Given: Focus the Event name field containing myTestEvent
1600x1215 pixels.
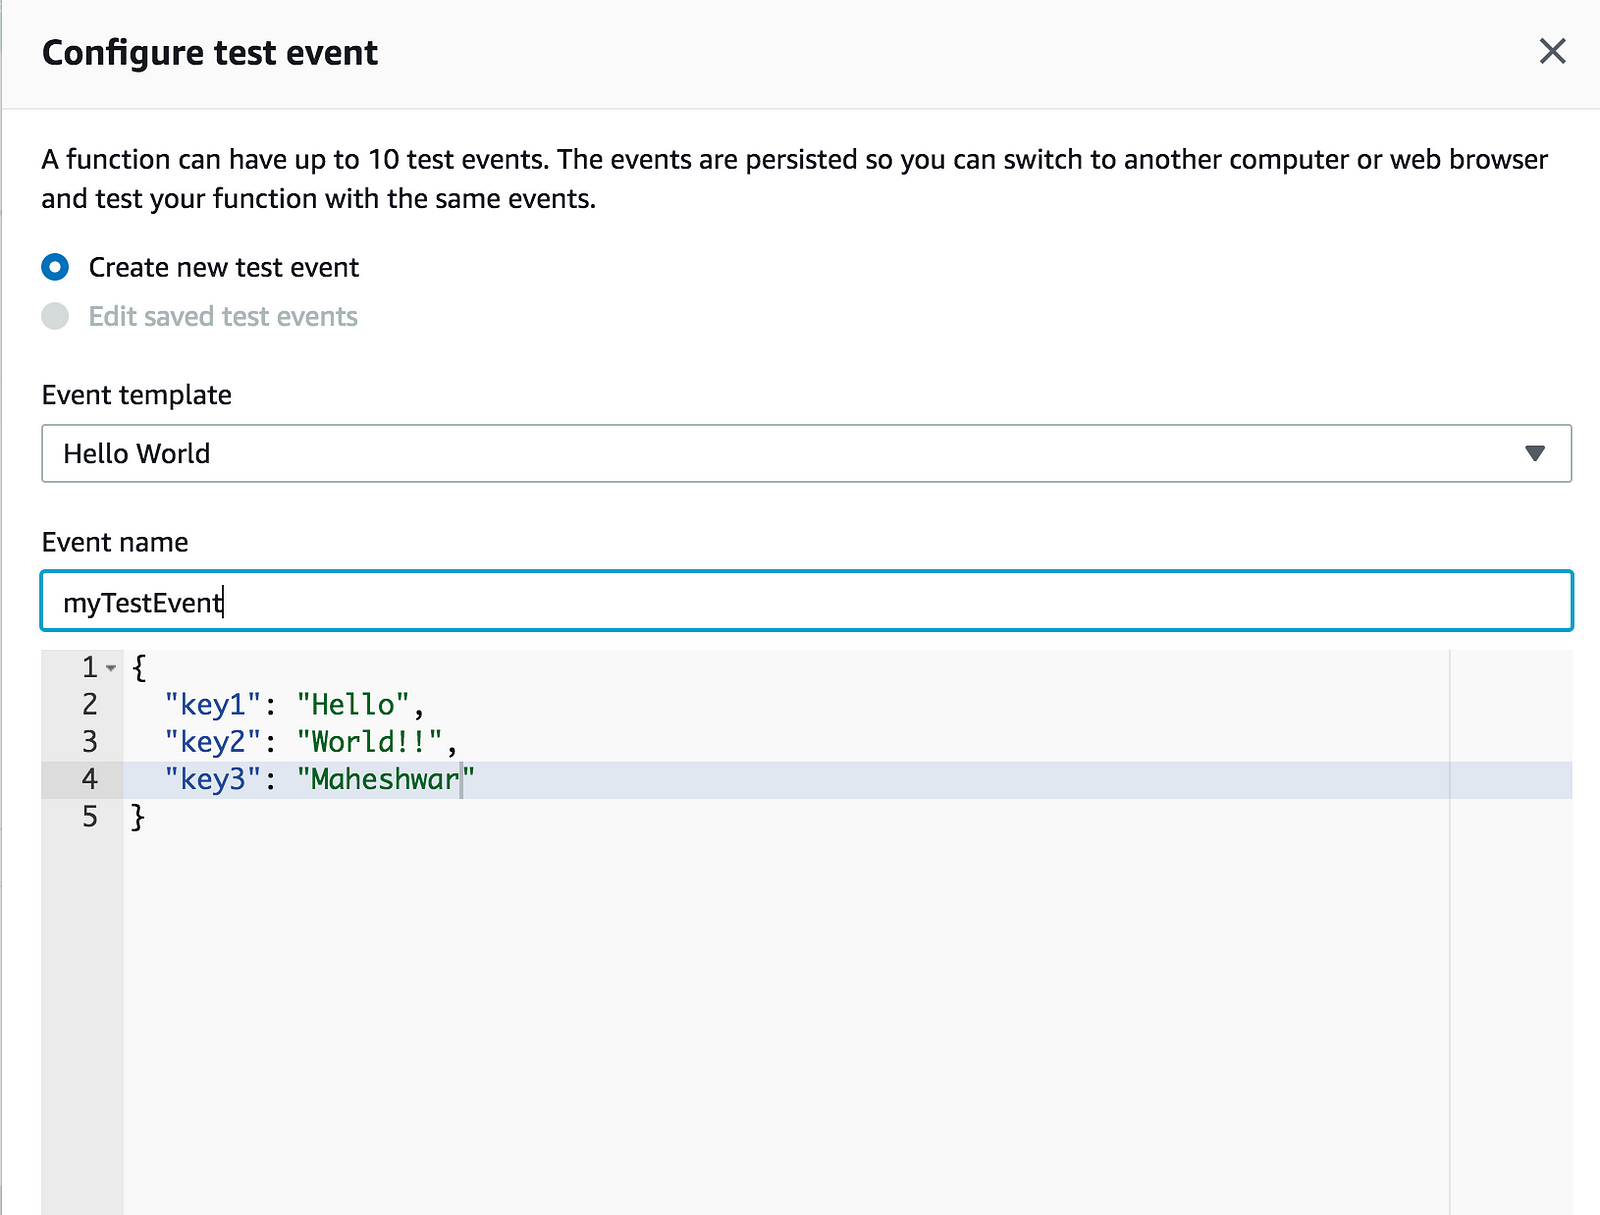Looking at the screenshot, I should [x=805, y=601].
